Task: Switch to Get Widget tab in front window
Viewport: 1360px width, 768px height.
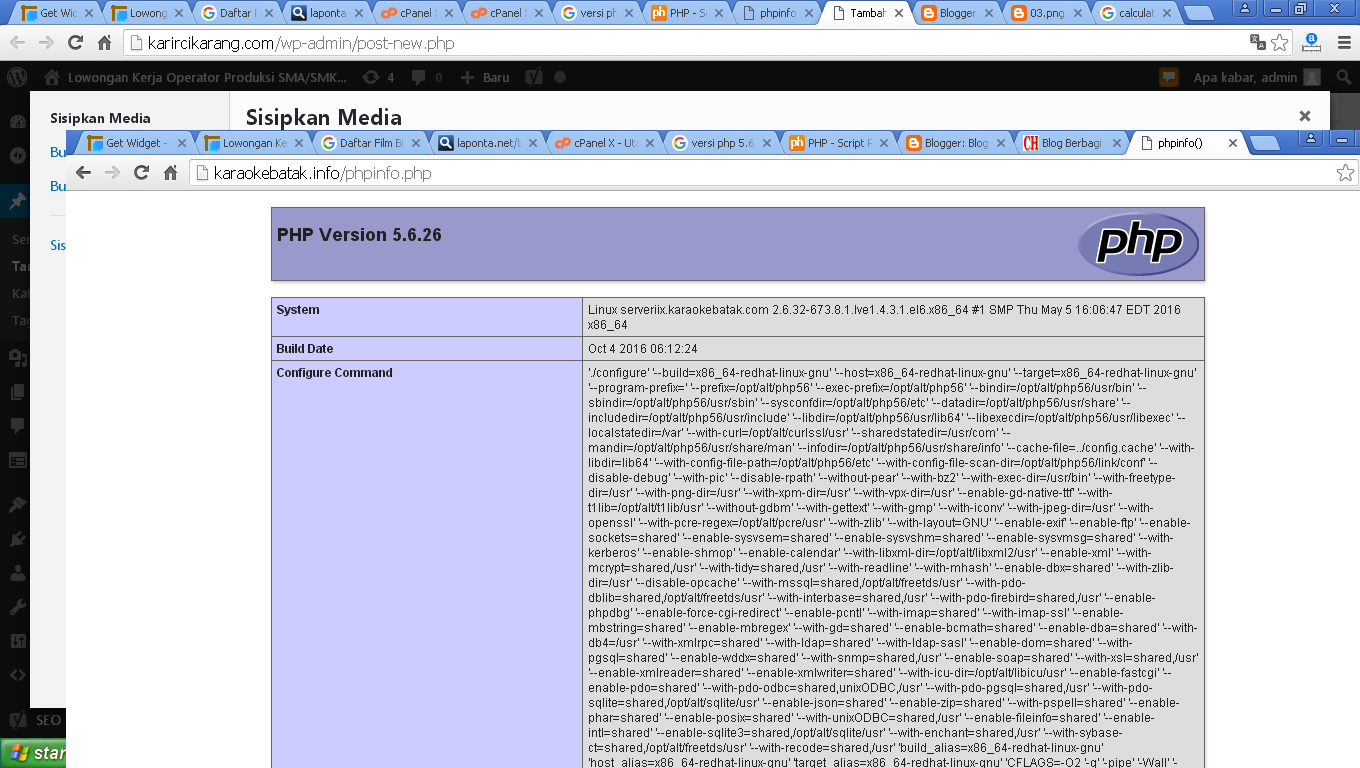Action: point(137,143)
